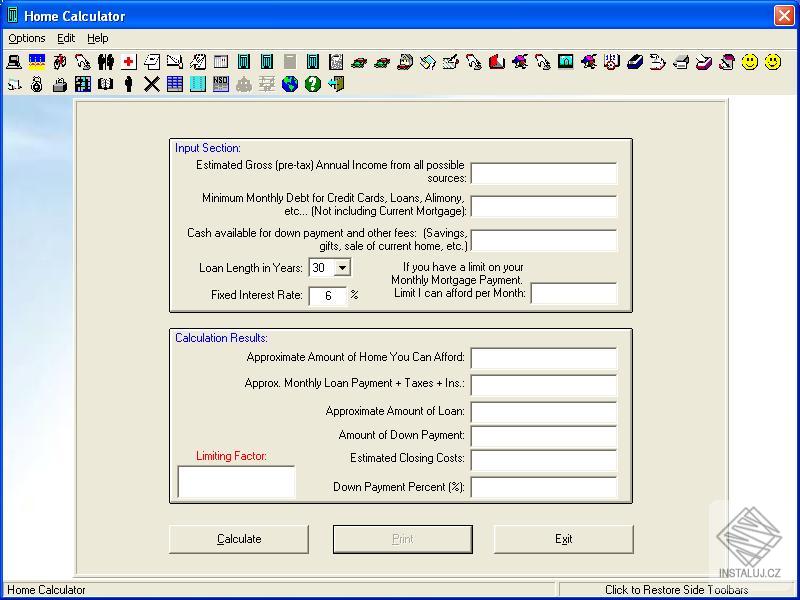Screen dimensions: 800x600
Task: Click the two-people toolbar icon
Action: 106,62
